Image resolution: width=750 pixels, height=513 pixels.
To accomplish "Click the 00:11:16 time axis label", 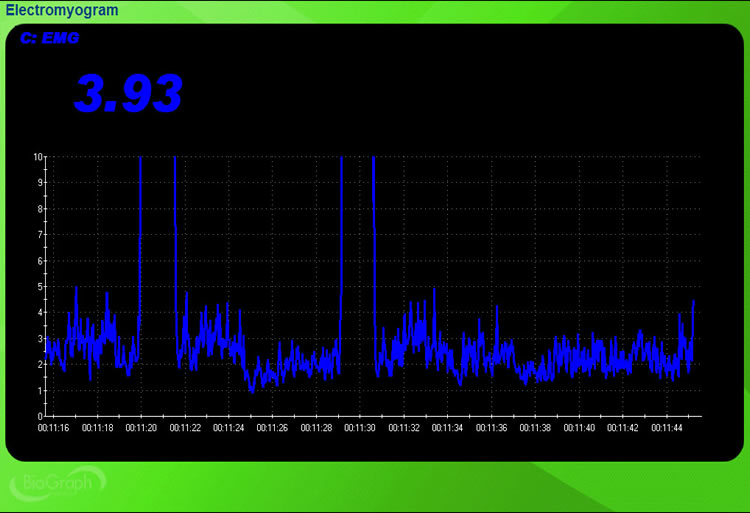I will point(53,428).
